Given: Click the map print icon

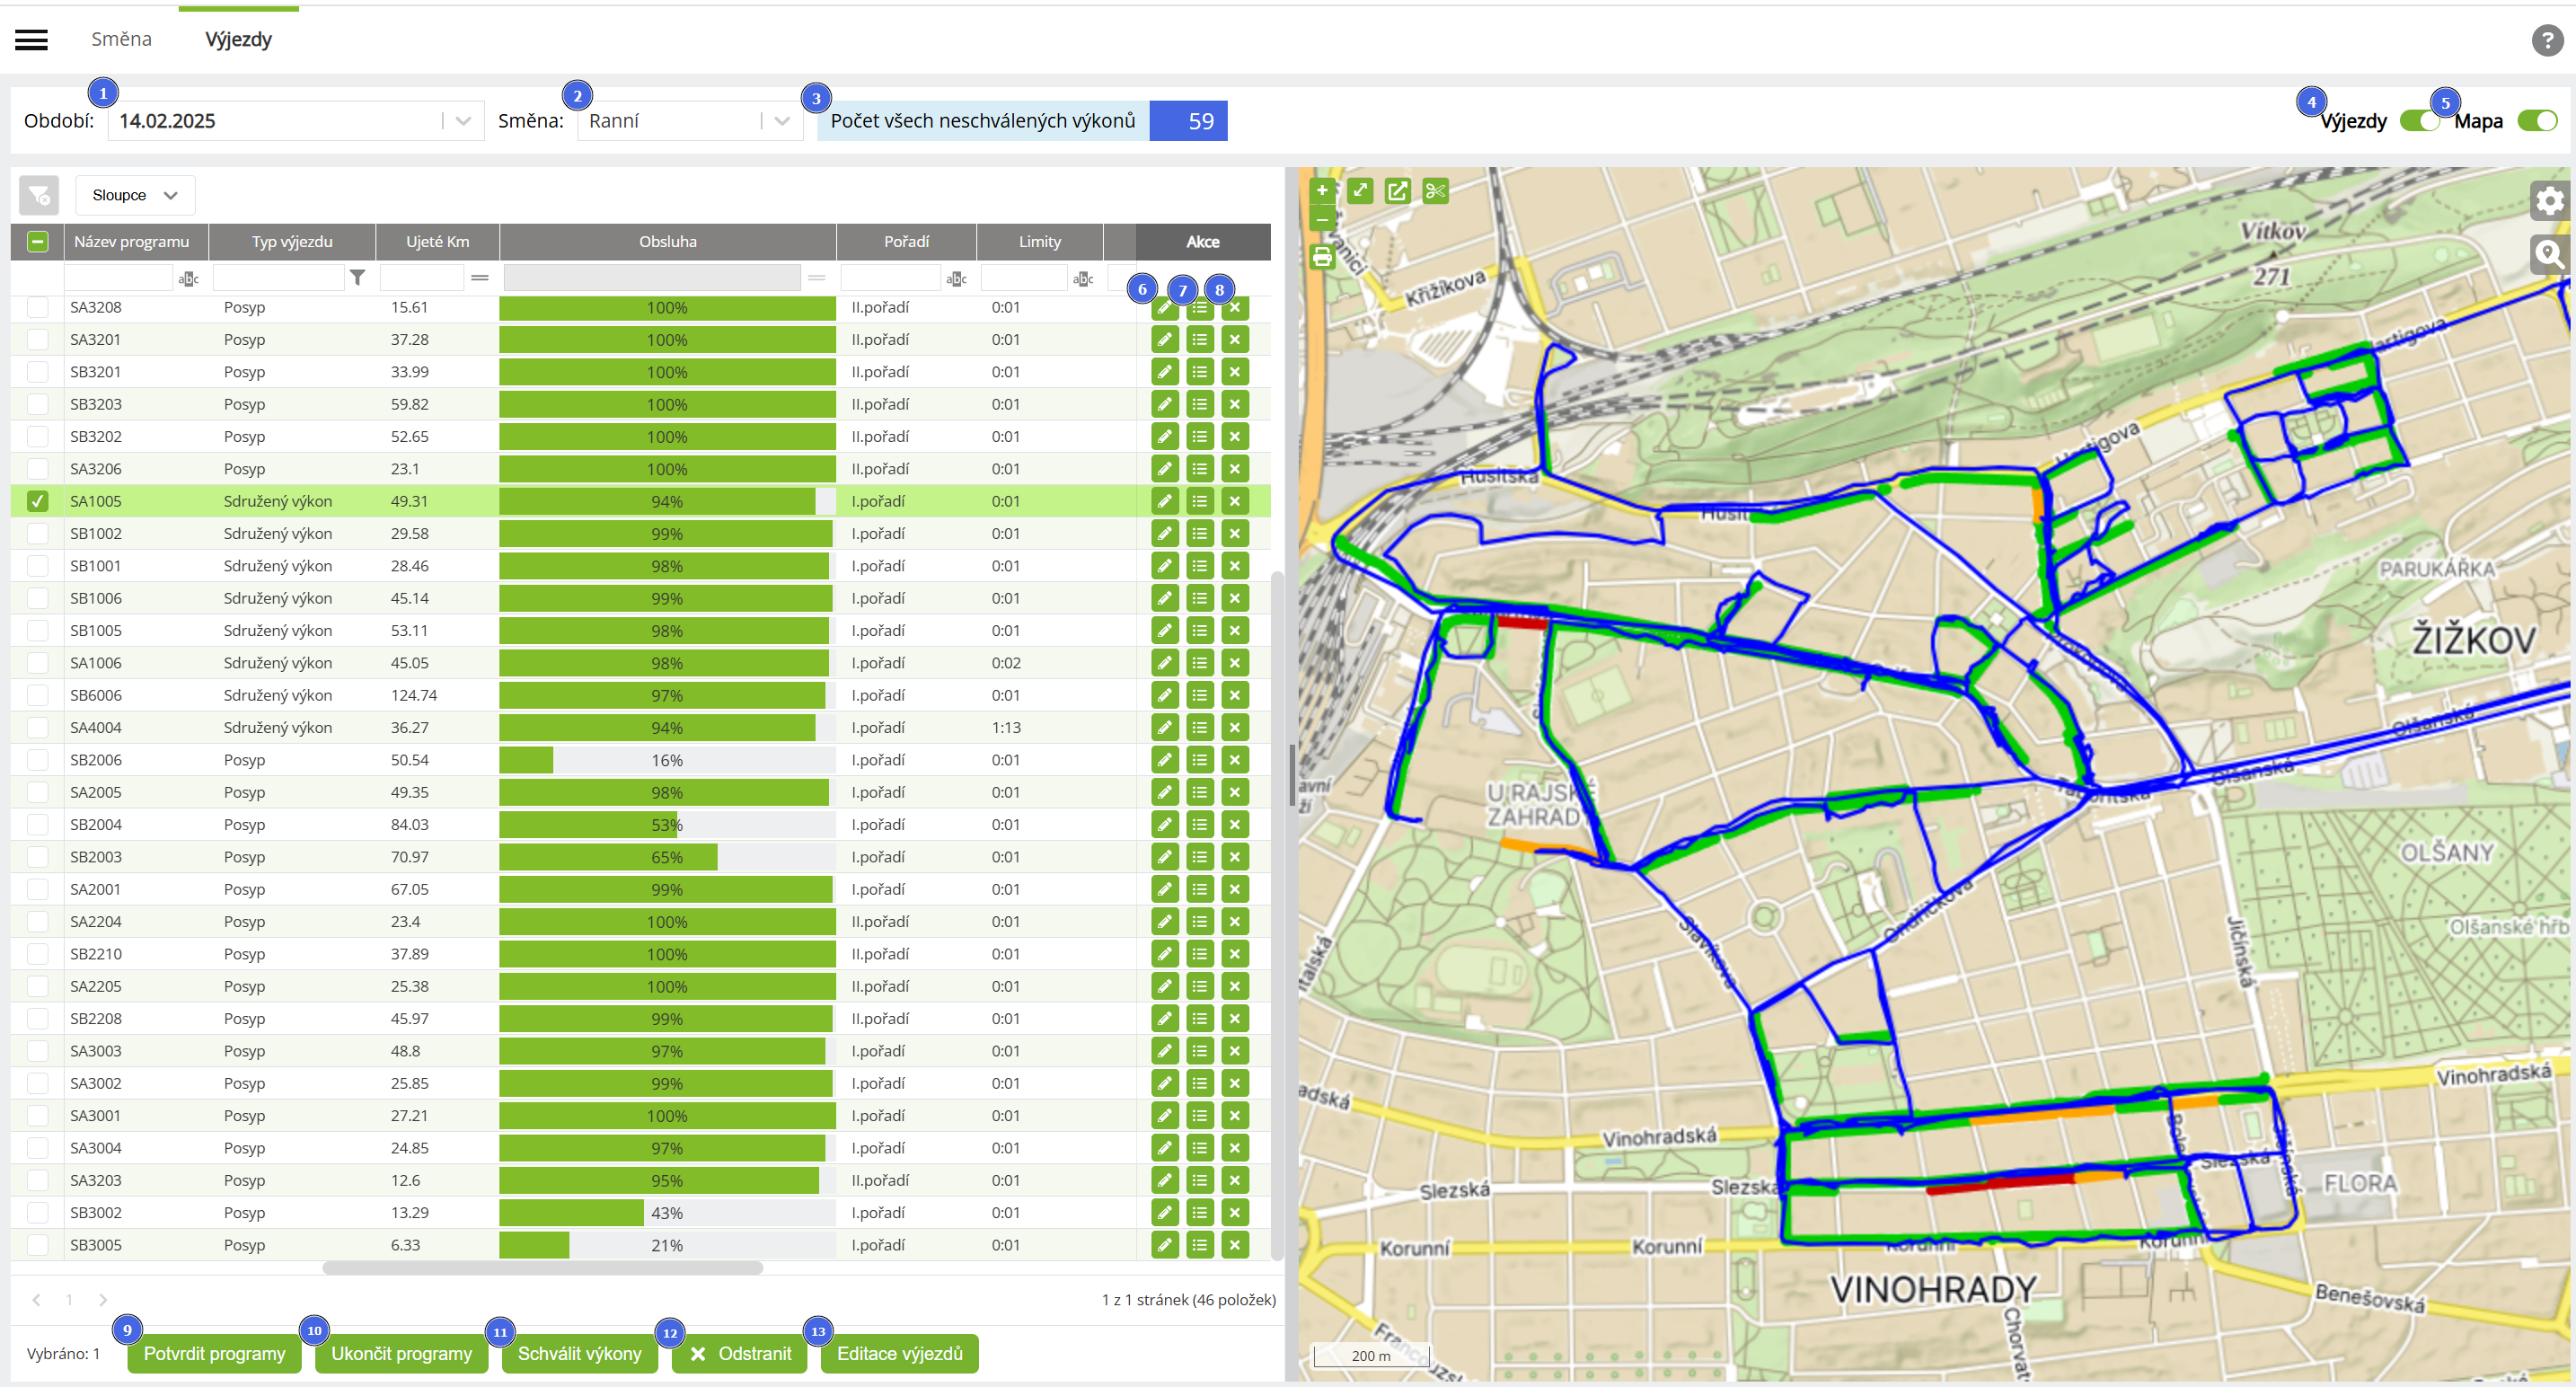Looking at the screenshot, I should point(1322,257).
